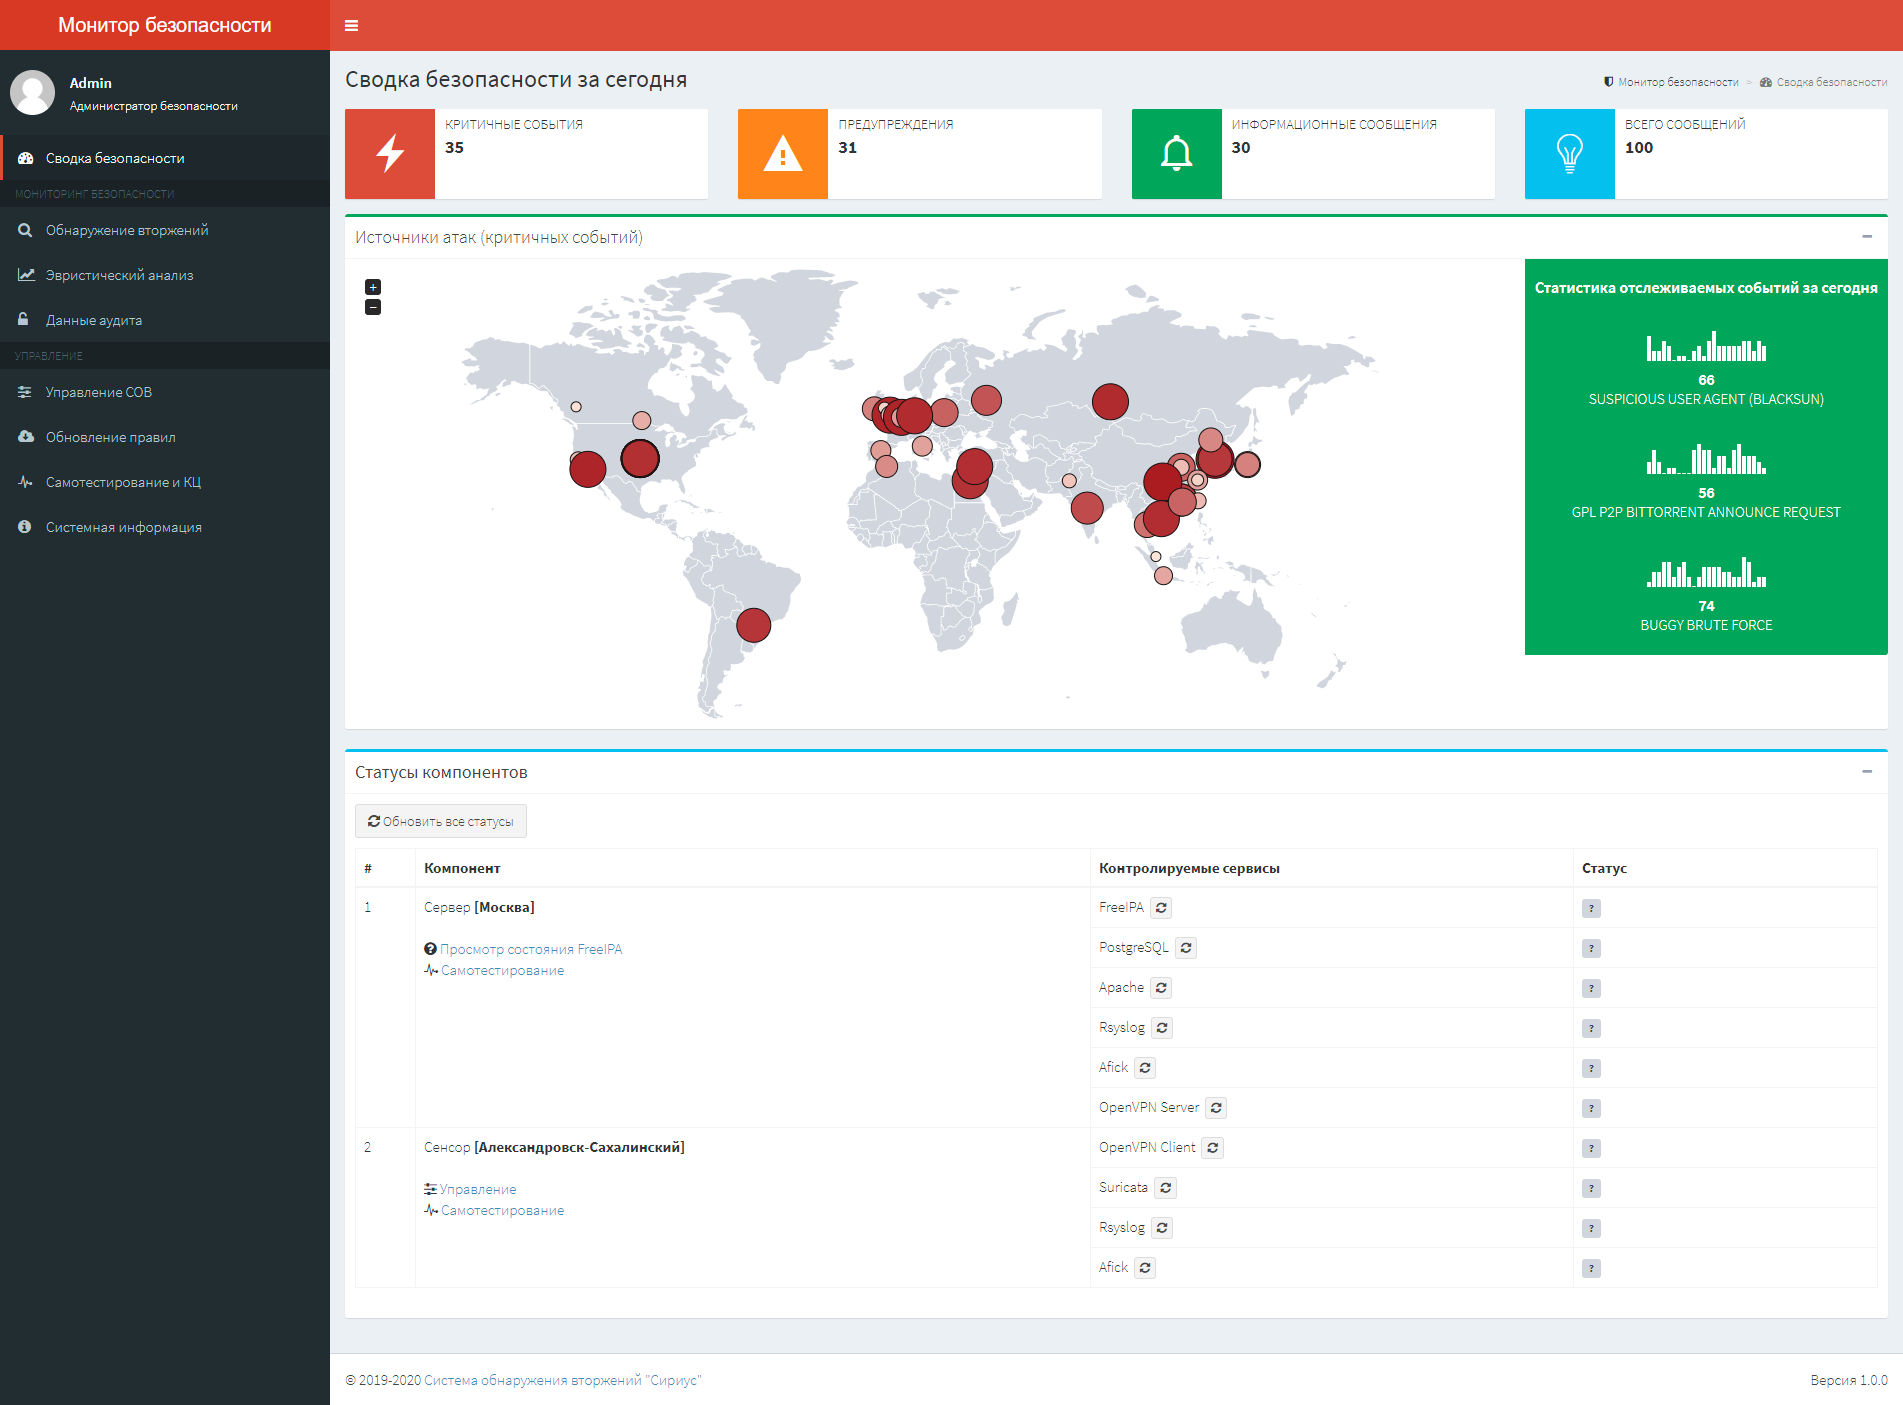Open Сводка безопасности in sidebar
Viewport: 1903px width, 1405px height.
[x=165, y=158]
